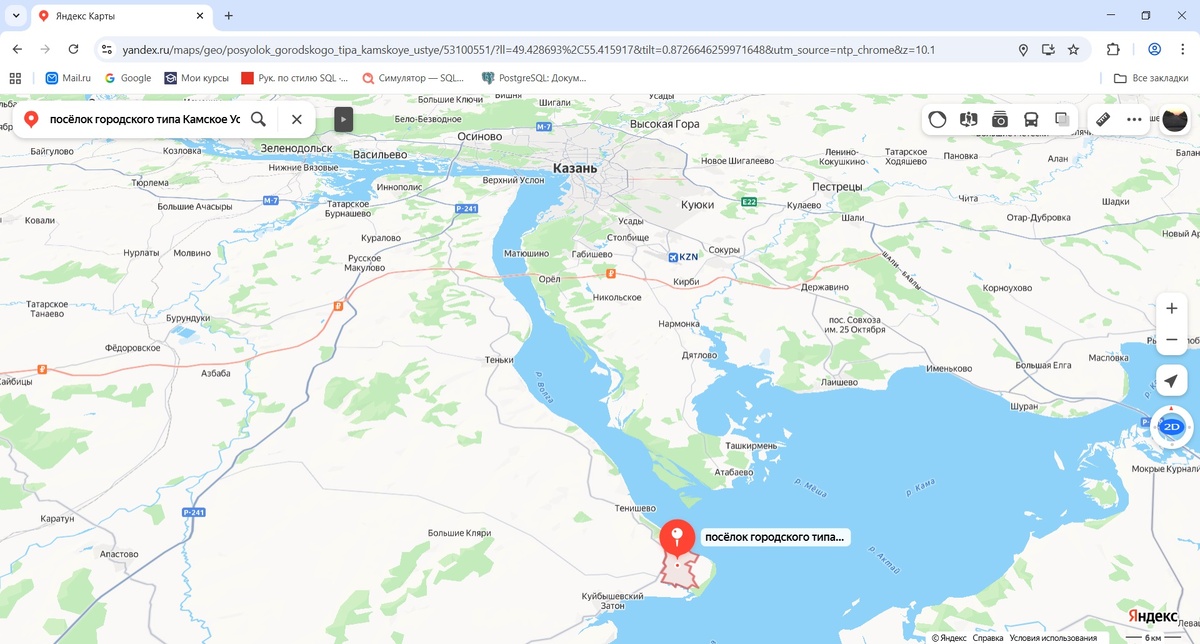Screen dimensions: 1200x644
Task: Click the Апастово map label
Action: pyautogui.click(x=119, y=553)
